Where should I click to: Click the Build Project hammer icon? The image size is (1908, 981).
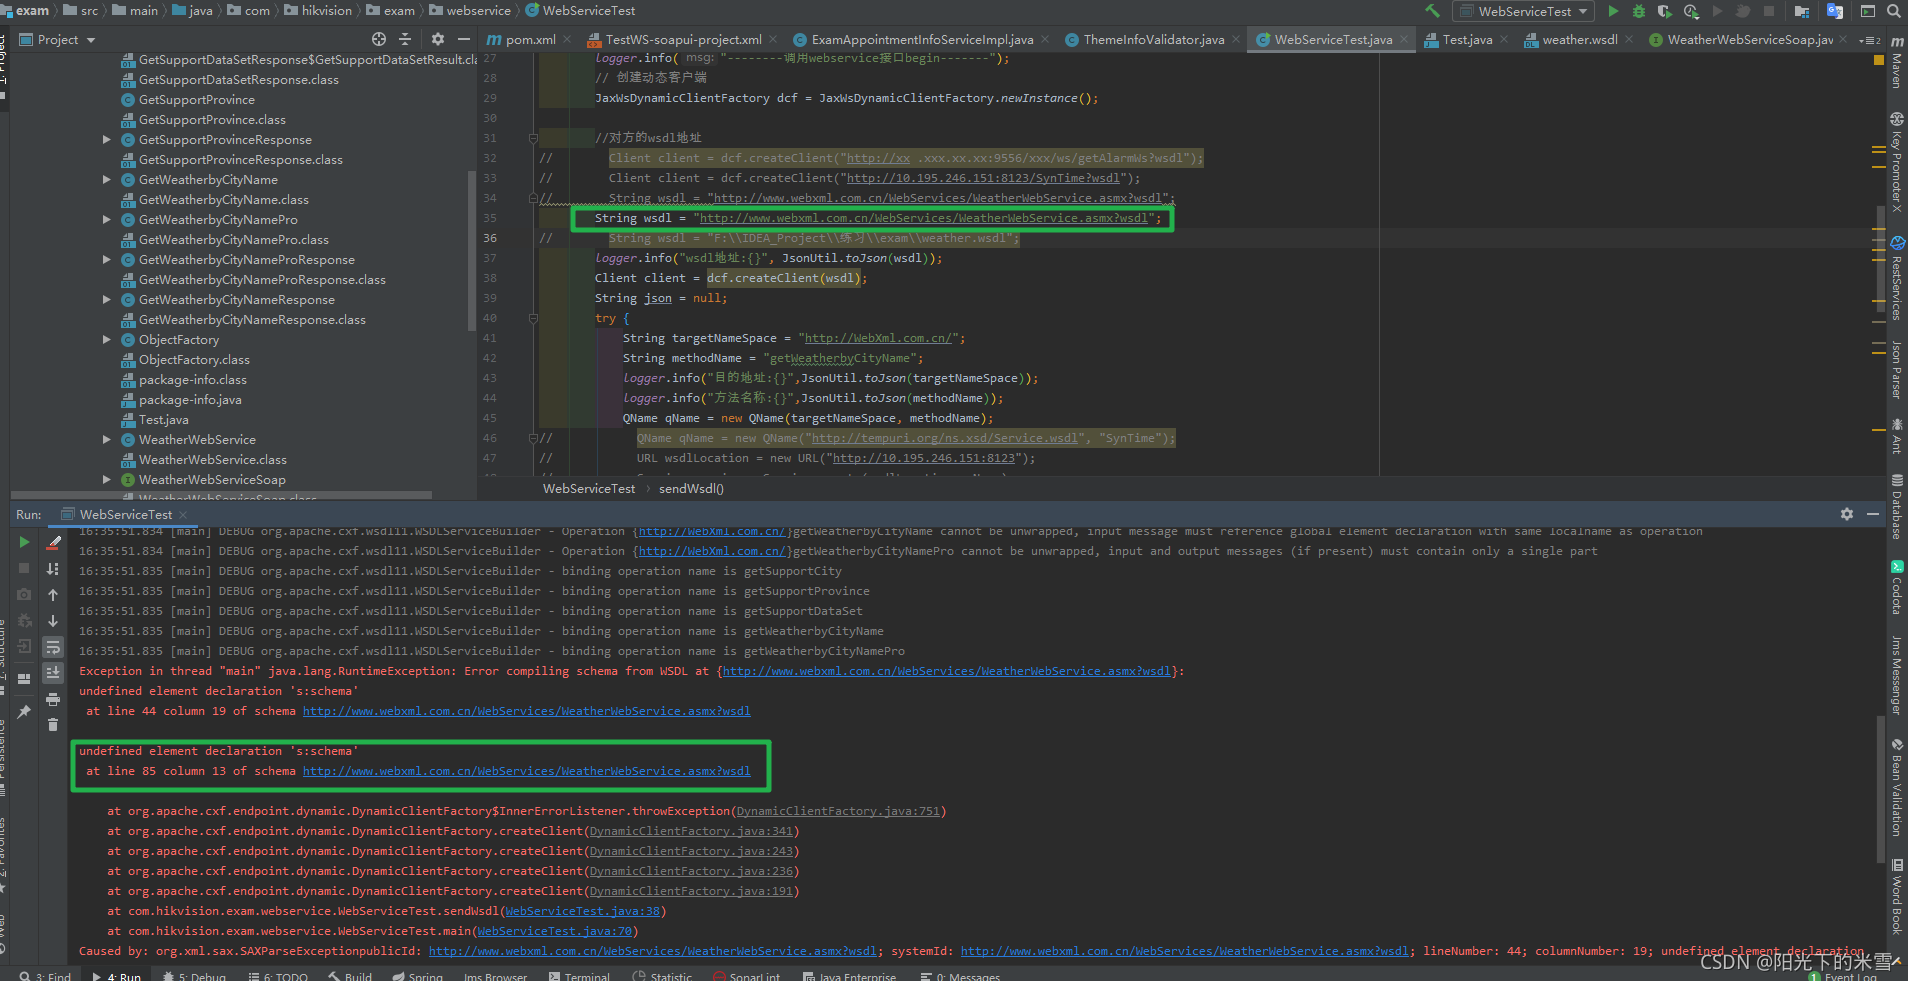(x=1433, y=11)
